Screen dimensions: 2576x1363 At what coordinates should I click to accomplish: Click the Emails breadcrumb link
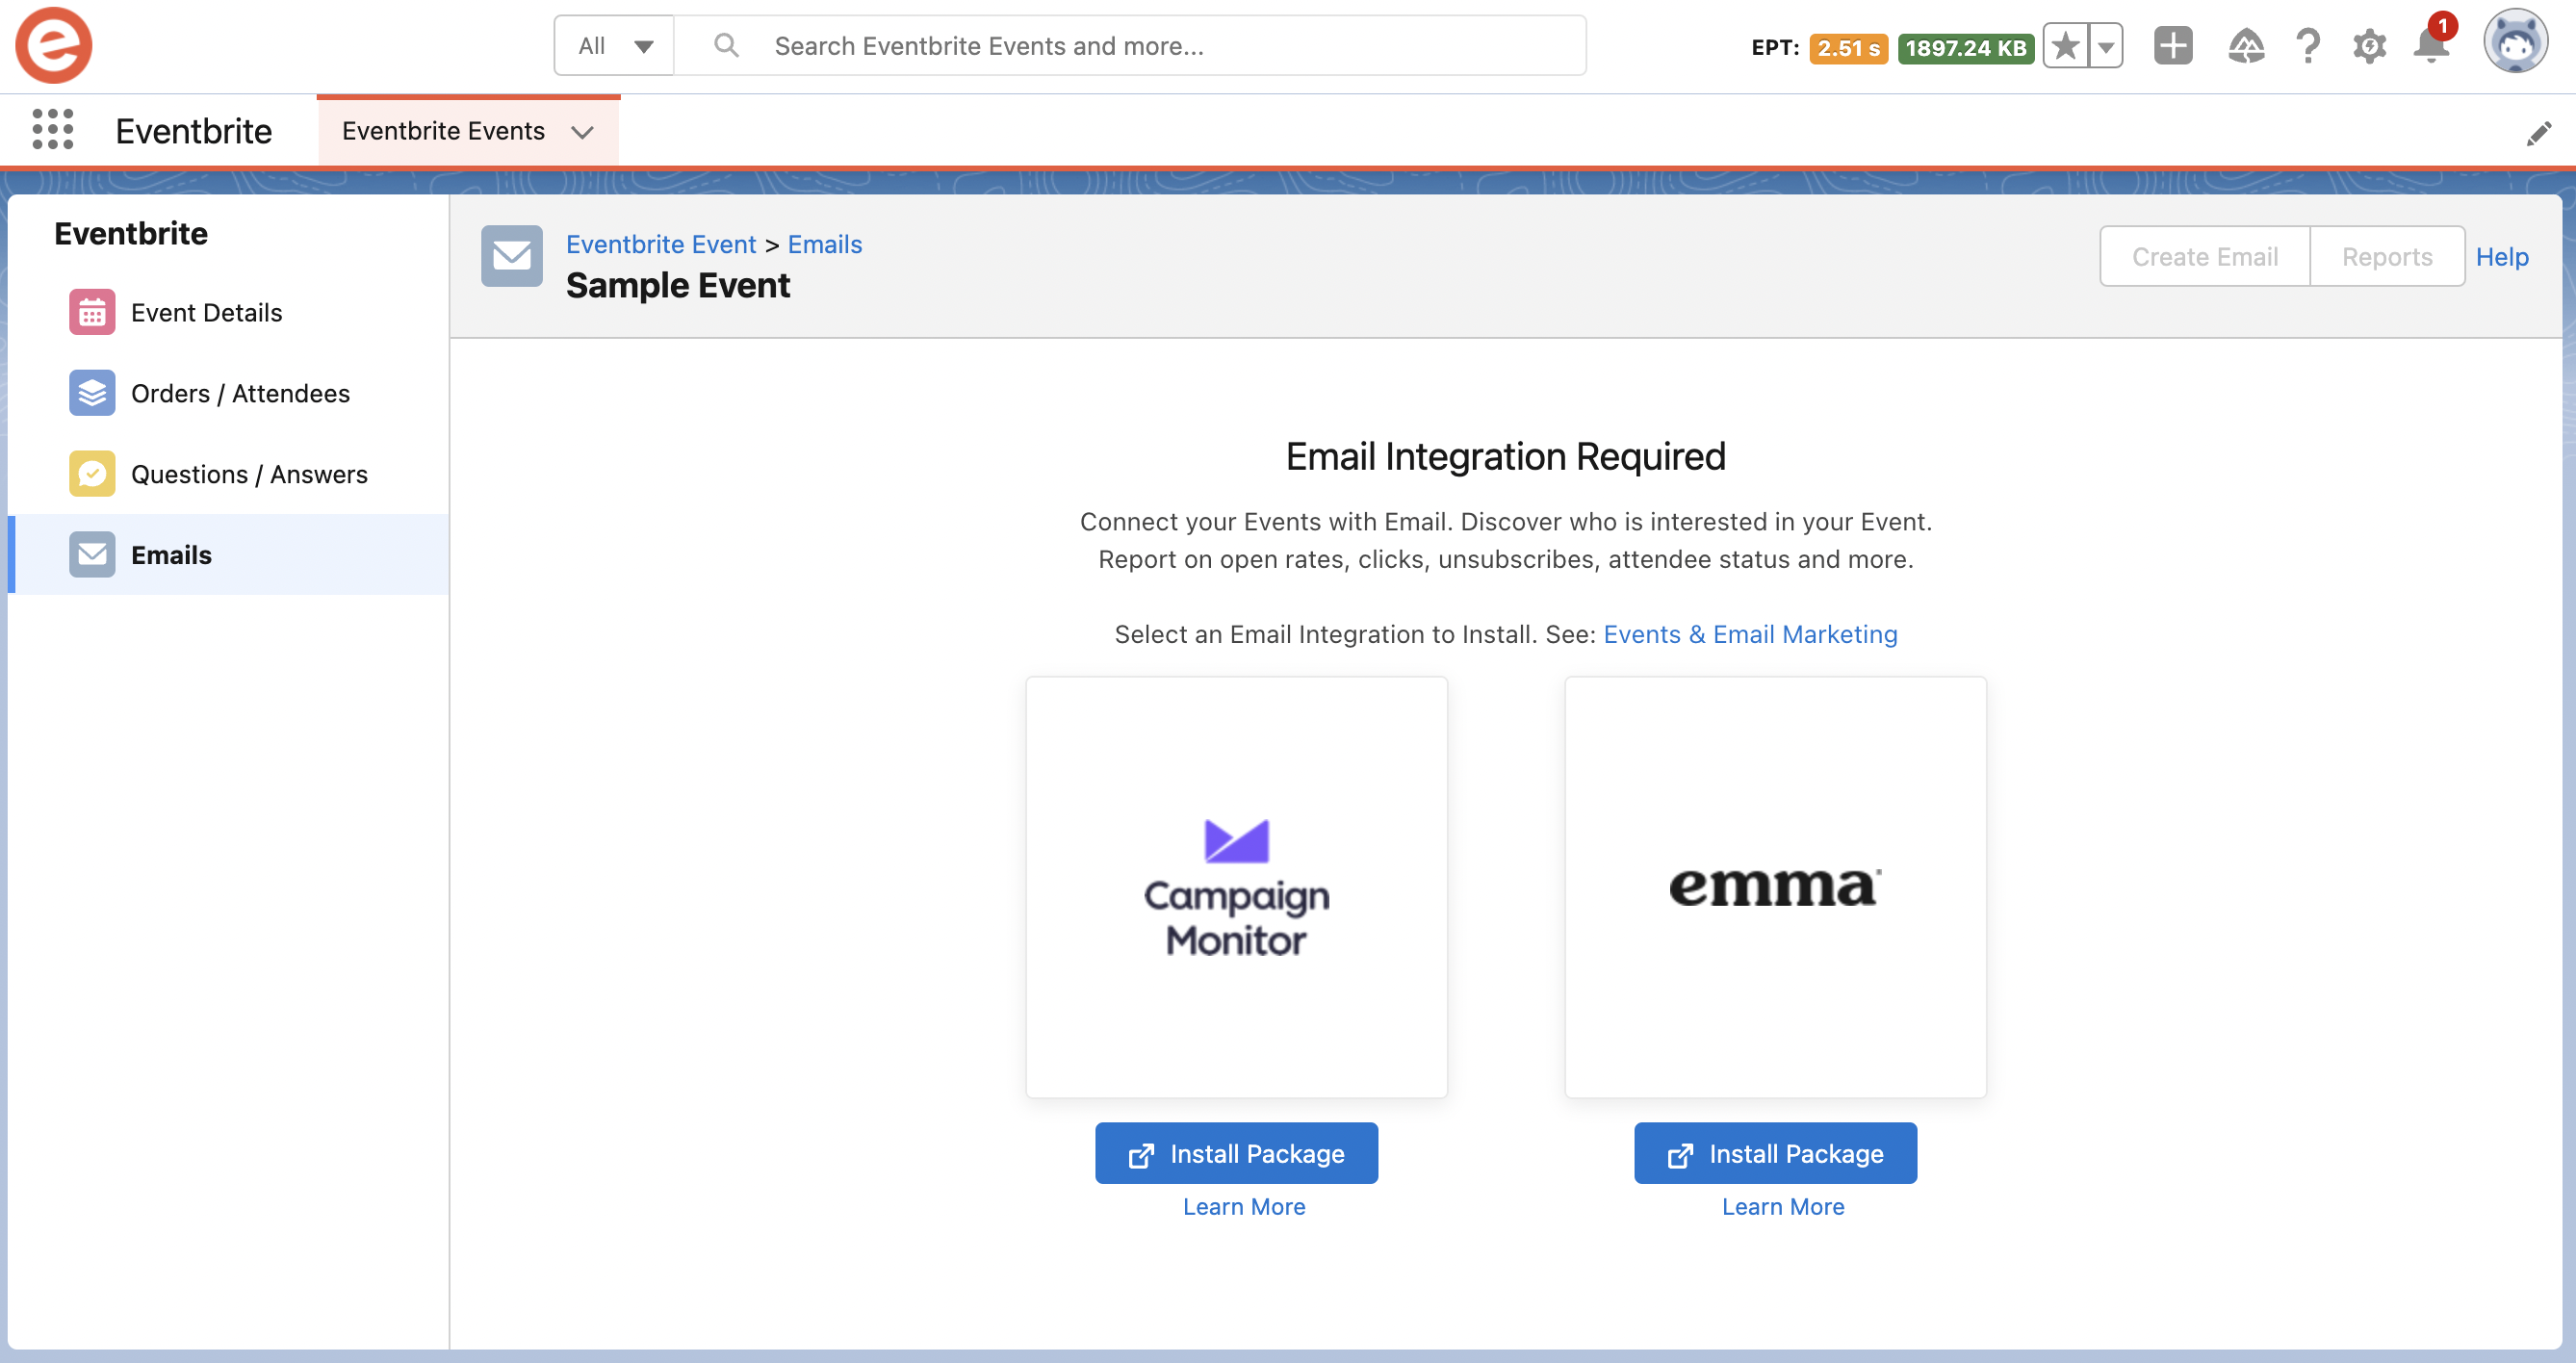tap(824, 244)
